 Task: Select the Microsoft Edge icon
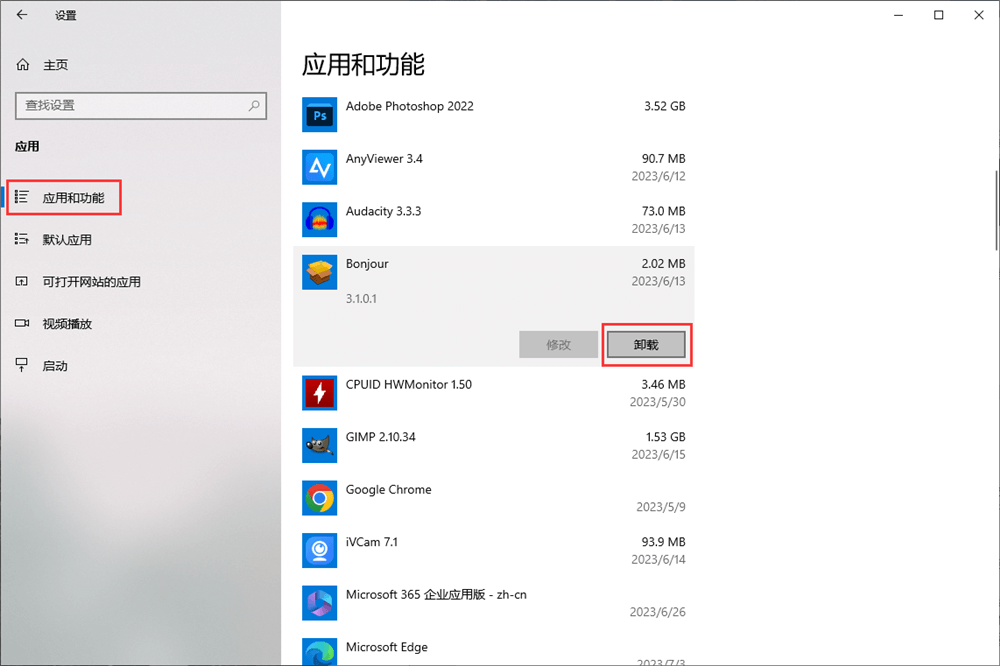coord(320,652)
